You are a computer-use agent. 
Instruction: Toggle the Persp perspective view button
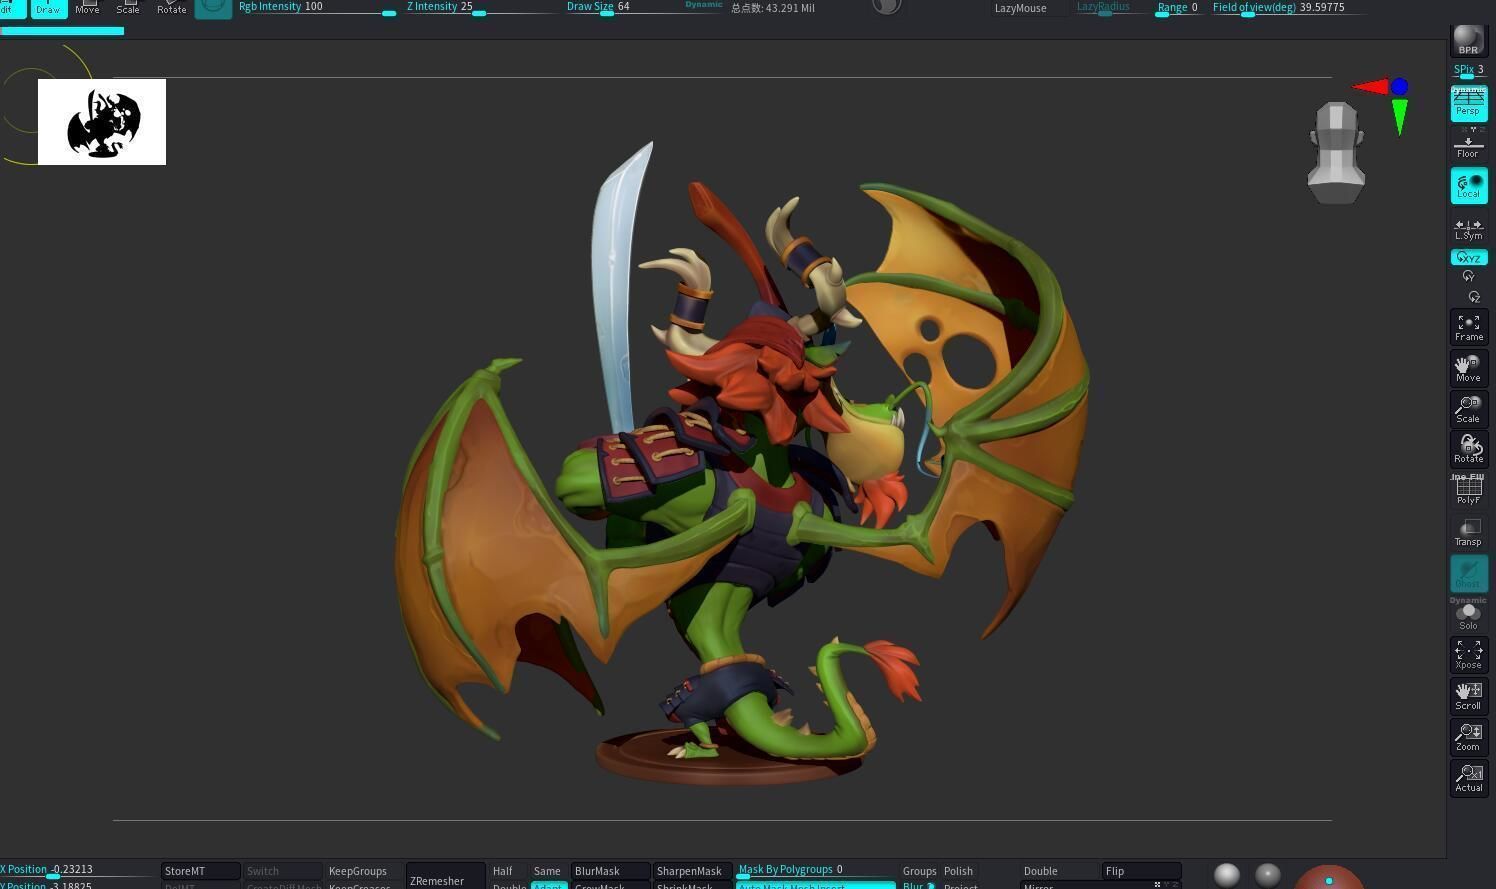coord(1468,103)
